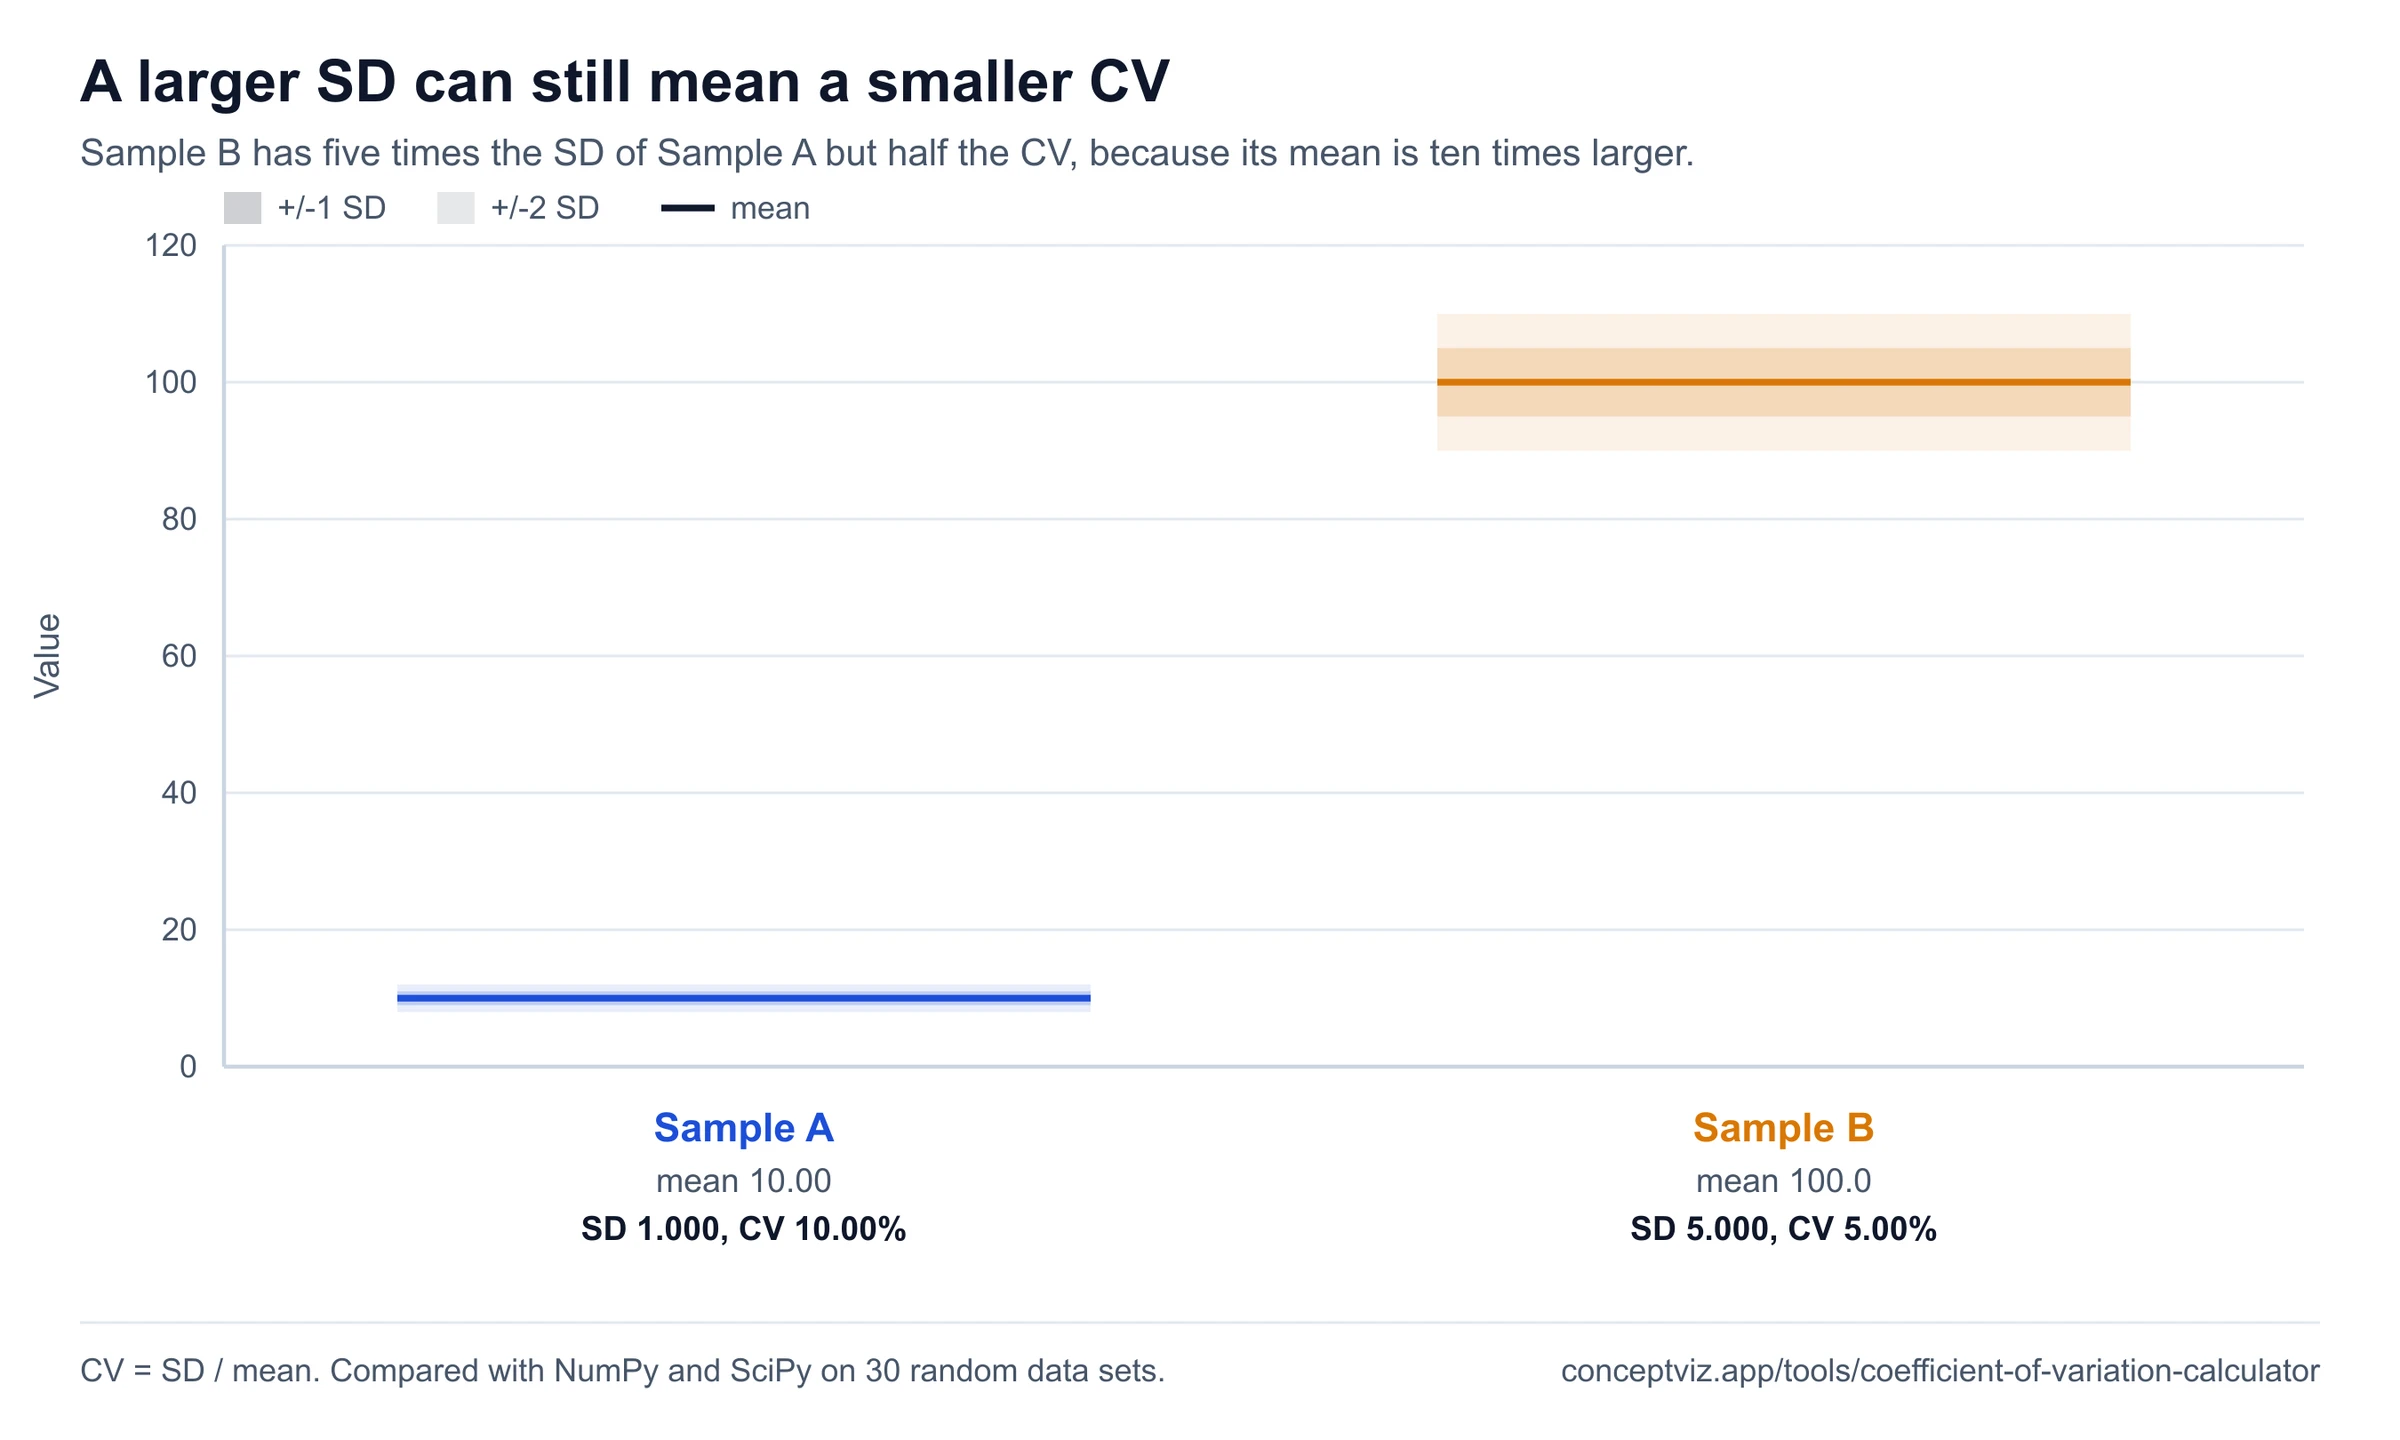Click the SD 1.000, CV 10.00% text

pos(744,1229)
